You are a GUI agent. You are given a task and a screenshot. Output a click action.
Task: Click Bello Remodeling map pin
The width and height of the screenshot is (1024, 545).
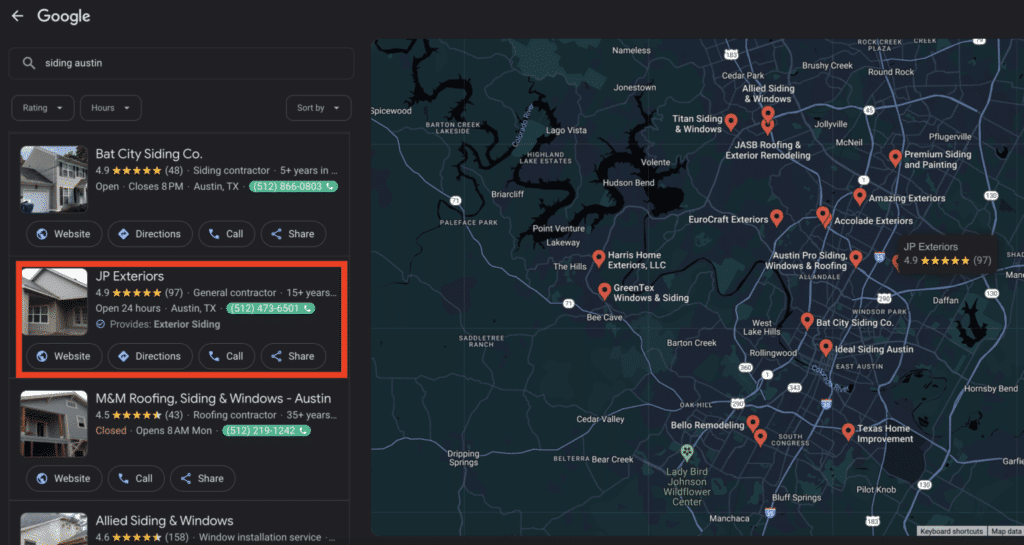753,424
